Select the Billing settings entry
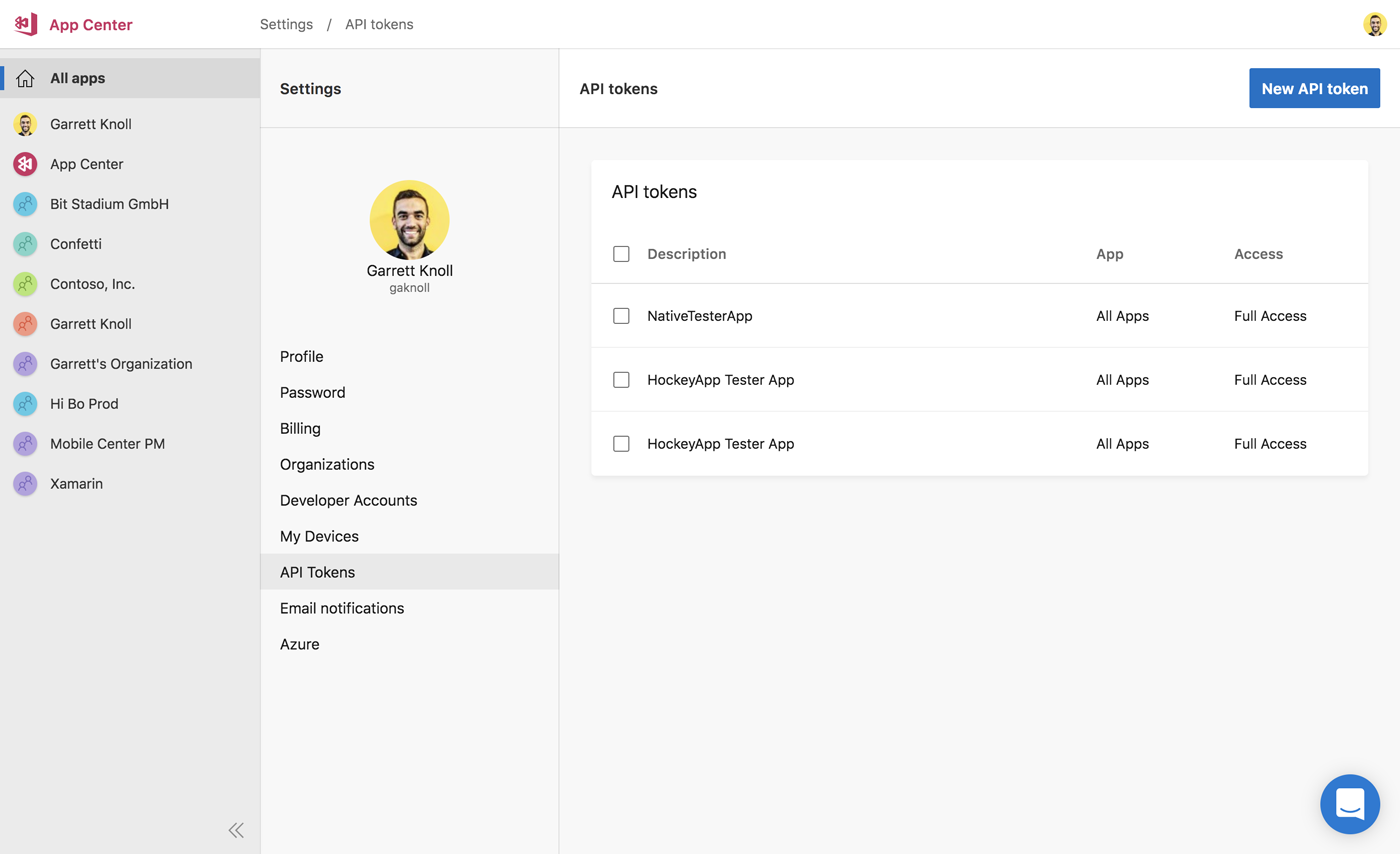This screenshot has width=1400, height=854. coord(300,428)
